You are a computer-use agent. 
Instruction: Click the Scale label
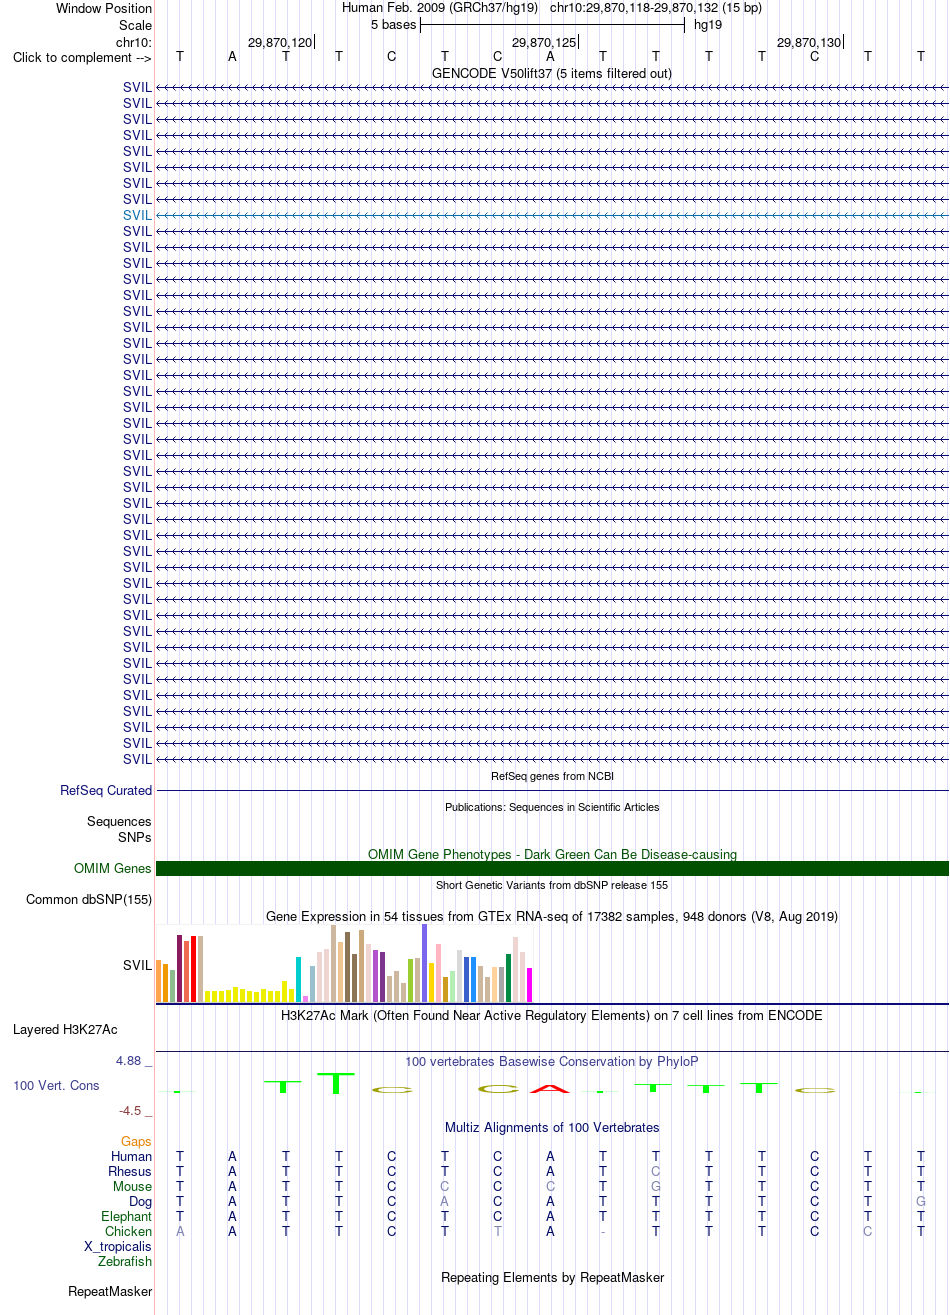point(135,25)
